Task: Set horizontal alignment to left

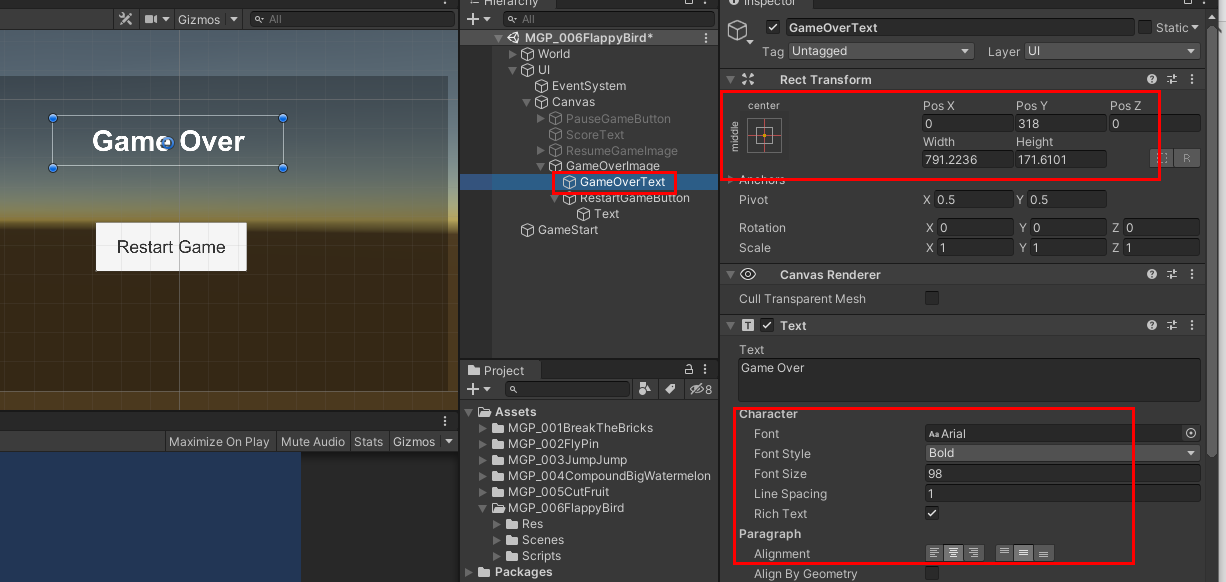Action: 934,553
